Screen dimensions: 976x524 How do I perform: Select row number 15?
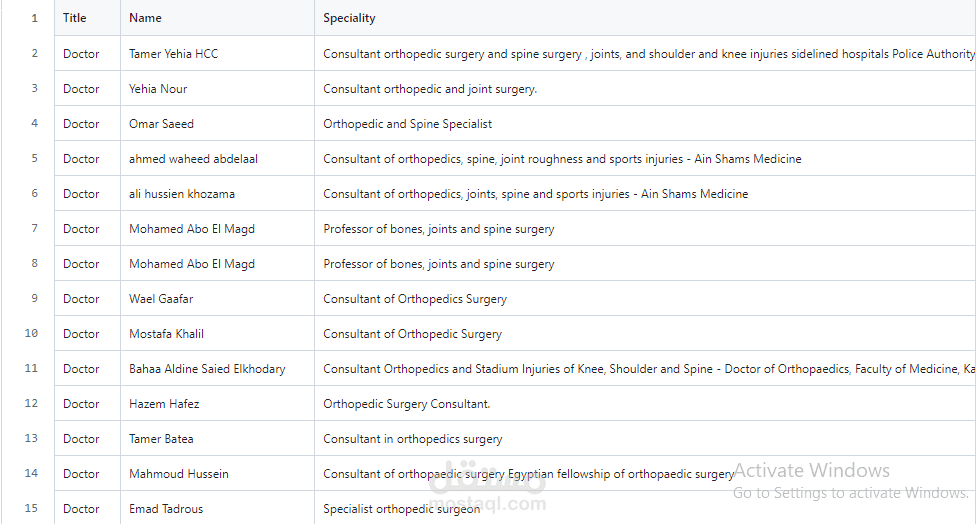point(31,508)
